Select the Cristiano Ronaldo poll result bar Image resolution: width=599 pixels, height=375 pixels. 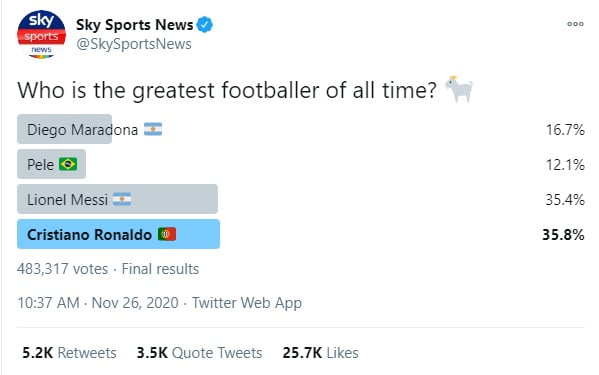pyautogui.click(x=118, y=234)
